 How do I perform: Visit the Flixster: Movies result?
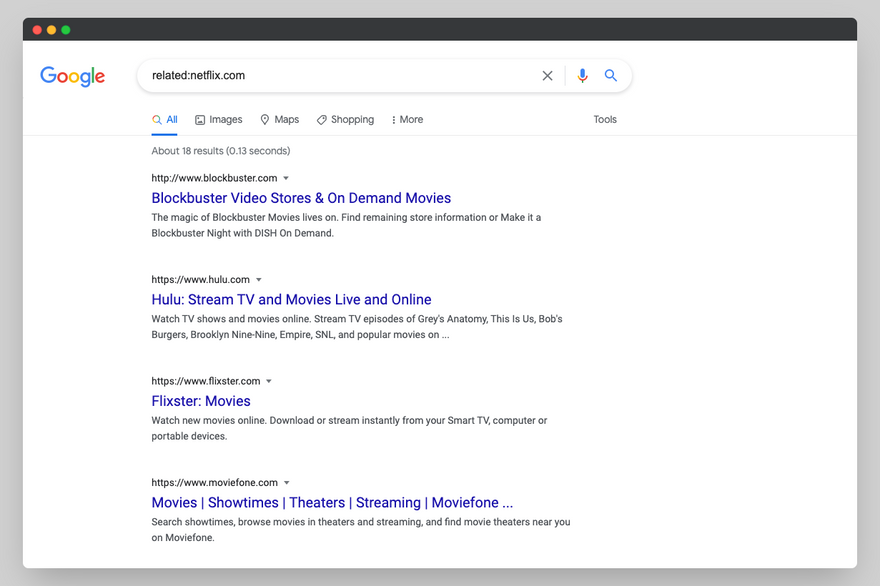(x=201, y=401)
